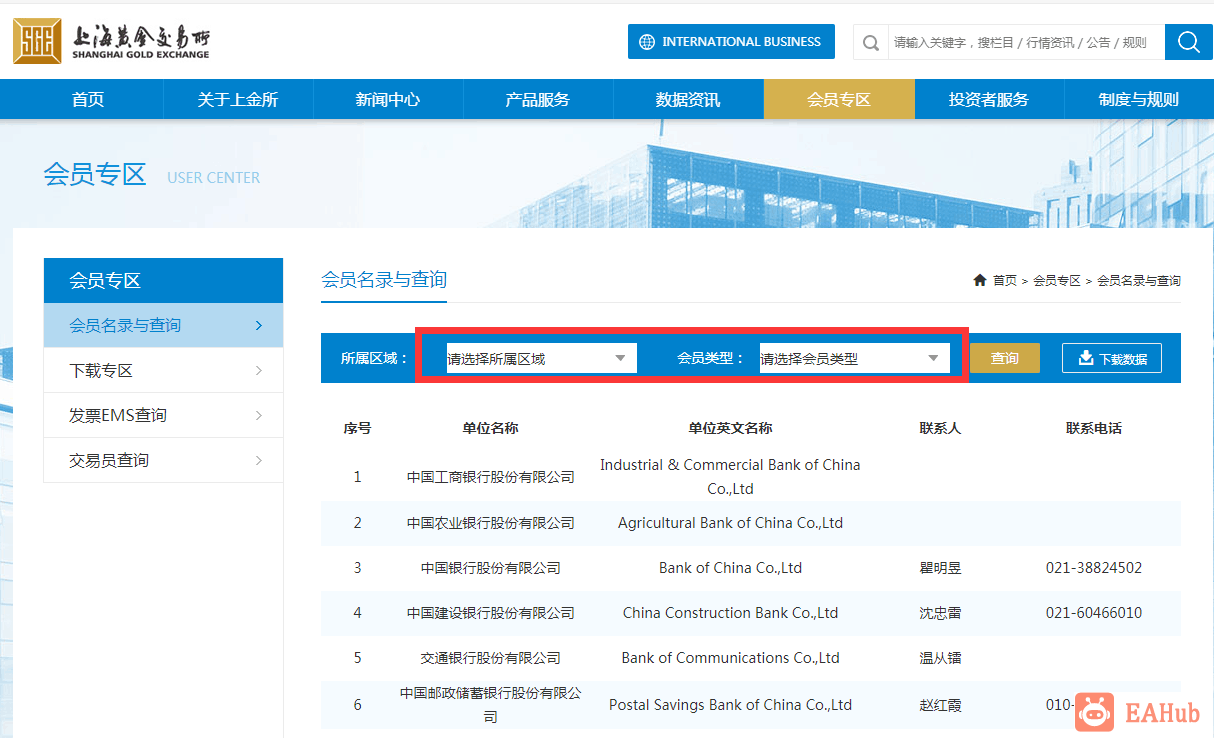Click the blue search magnifier button
The width and height of the screenshot is (1214, 738).
(x=1189, y=42)
